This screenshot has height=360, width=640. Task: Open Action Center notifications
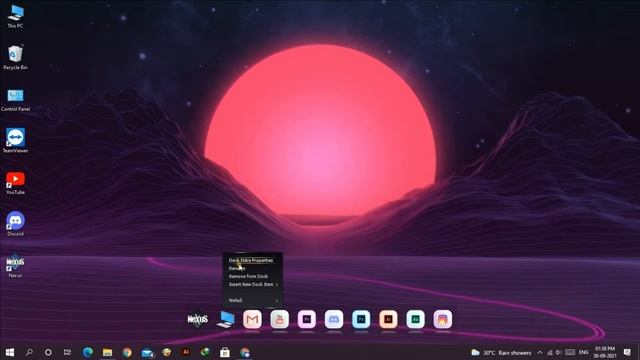[627, 353]
